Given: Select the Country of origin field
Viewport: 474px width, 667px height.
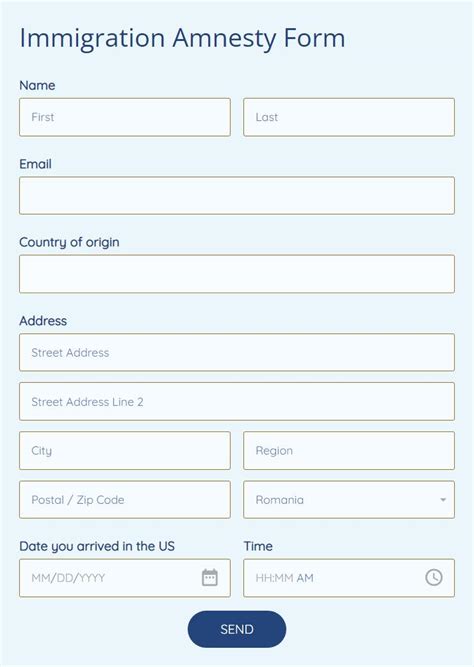Looking at the screenshot, I should point(237,274).
